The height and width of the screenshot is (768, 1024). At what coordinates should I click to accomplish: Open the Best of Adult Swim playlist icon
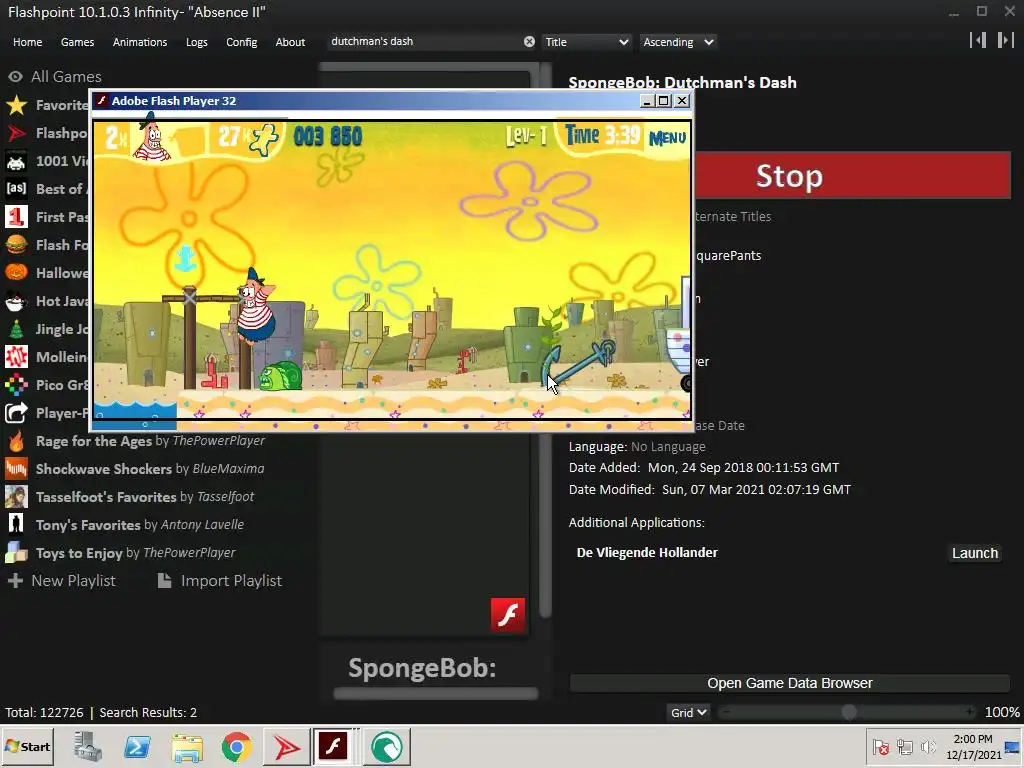click(16, 189)
